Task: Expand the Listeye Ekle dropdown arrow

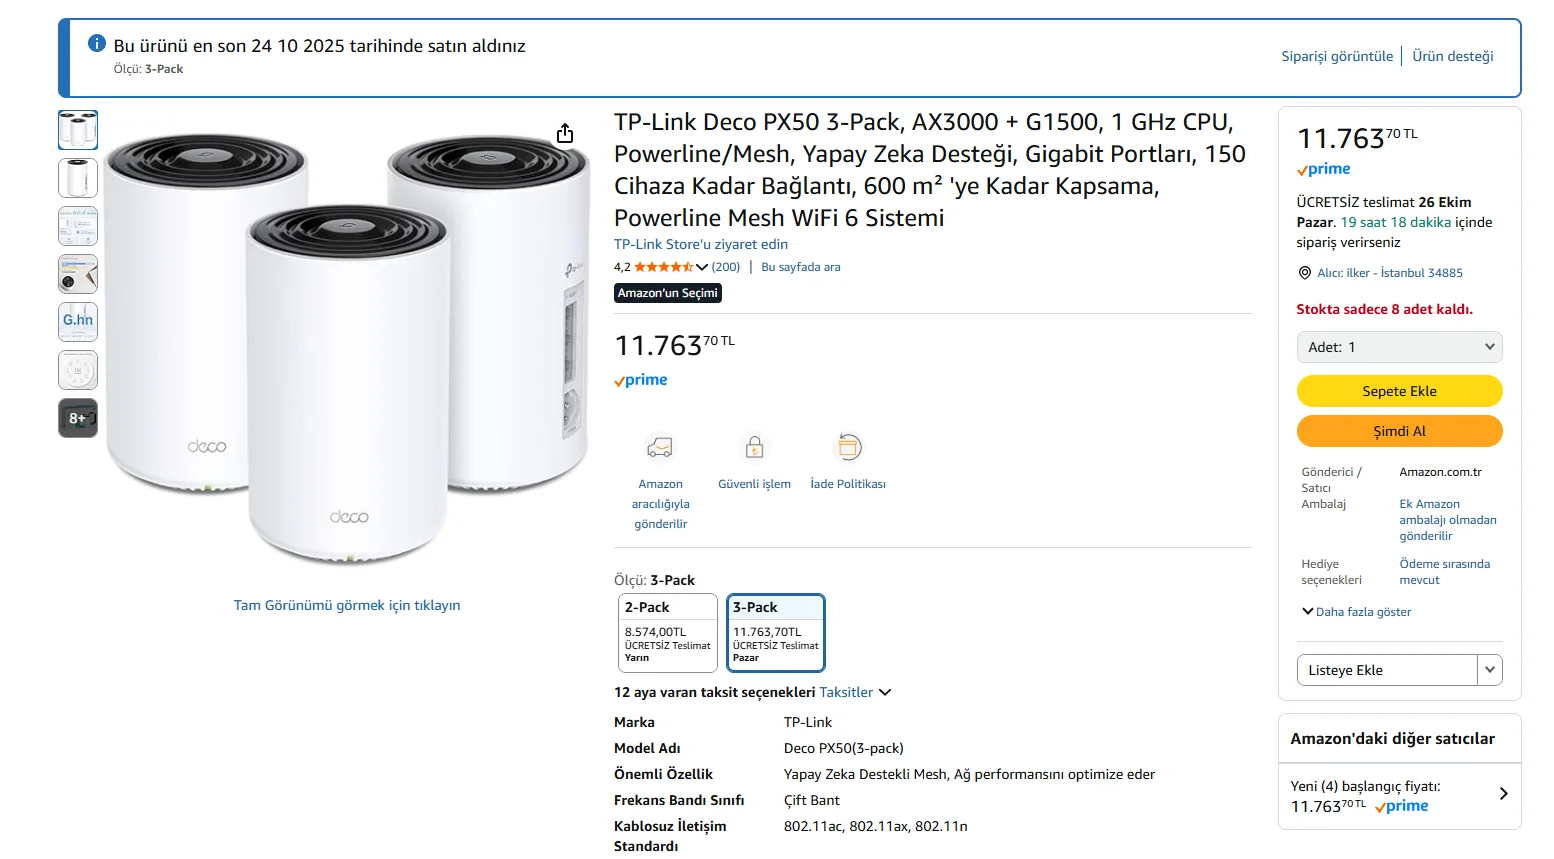Action: click(x=1490, y=670)
